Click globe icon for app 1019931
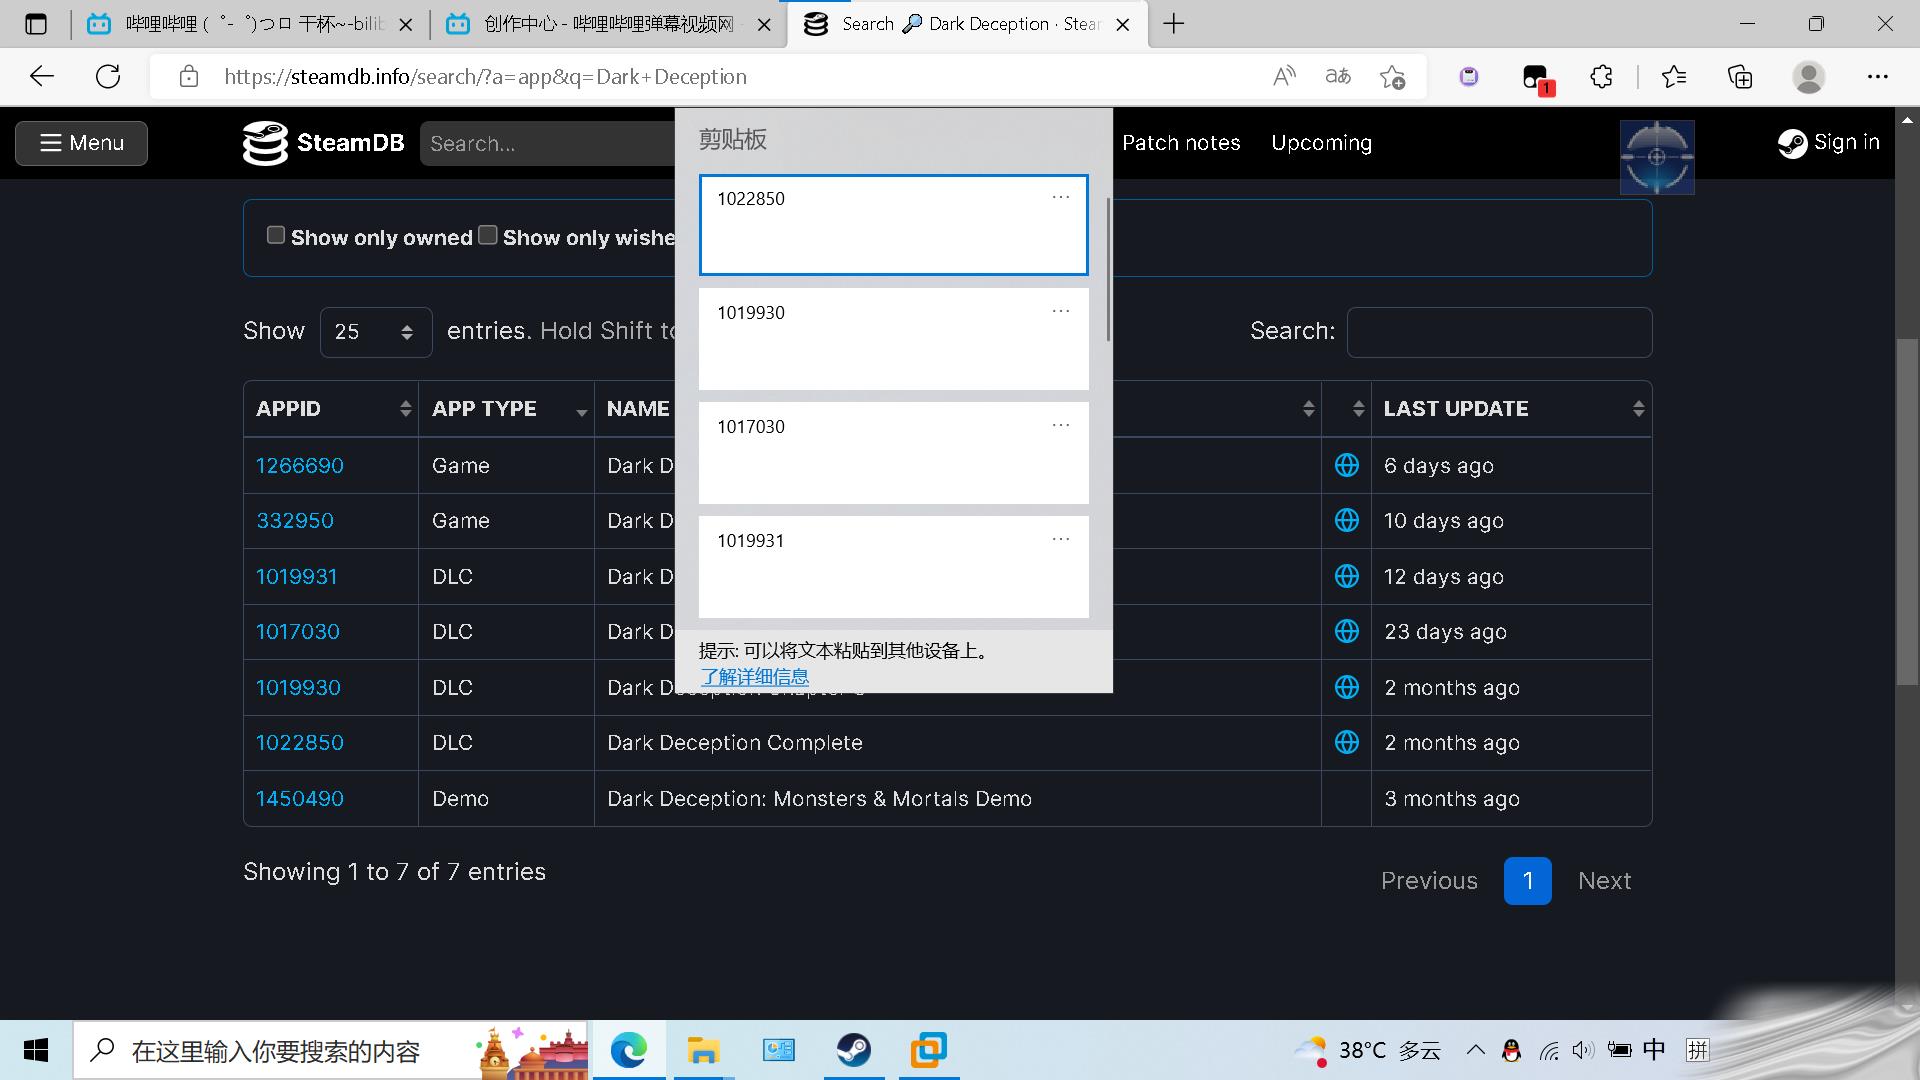The image size is (1920, 1080). point(1347,576)
